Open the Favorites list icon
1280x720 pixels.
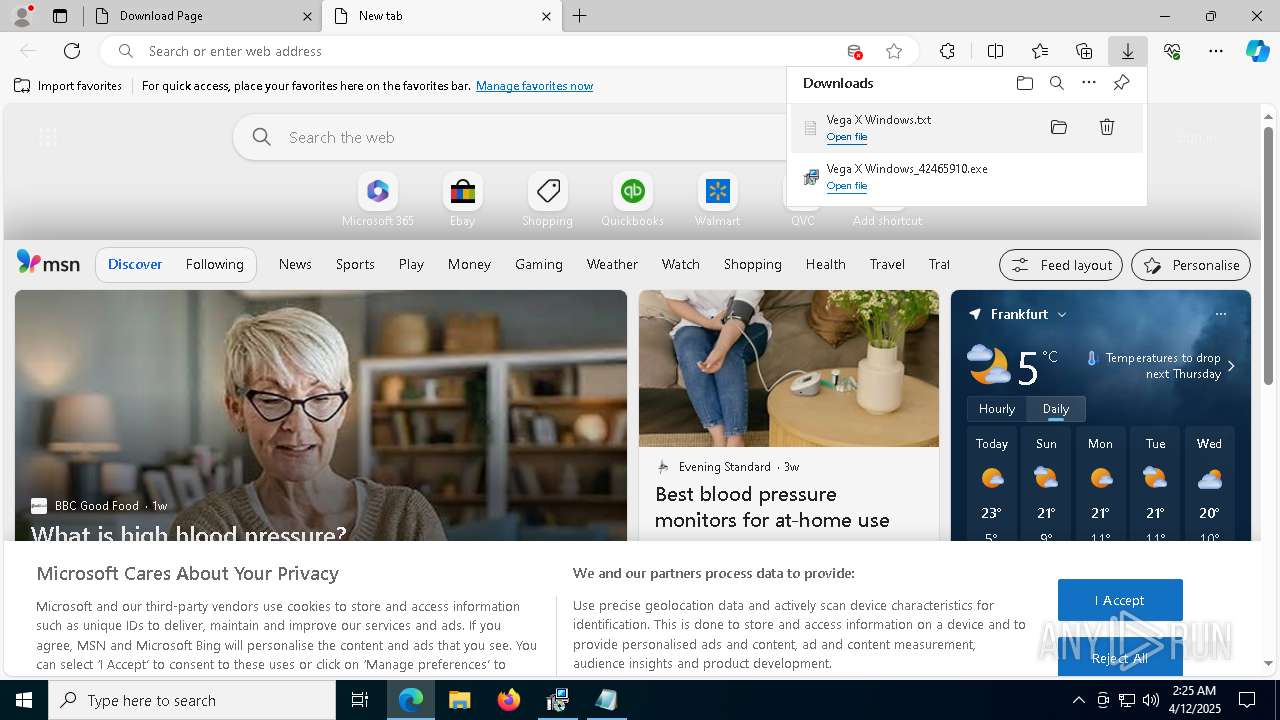click(1040, 51)
